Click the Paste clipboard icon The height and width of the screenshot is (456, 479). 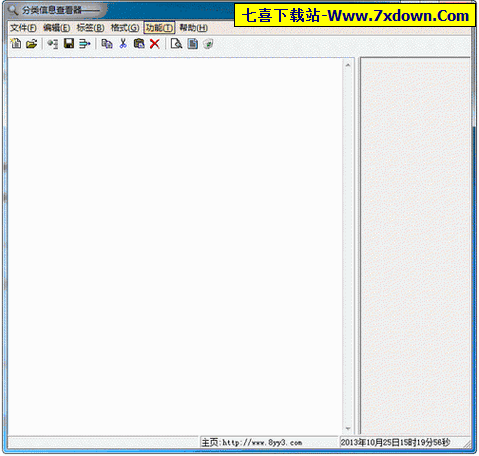coord(139,44)
